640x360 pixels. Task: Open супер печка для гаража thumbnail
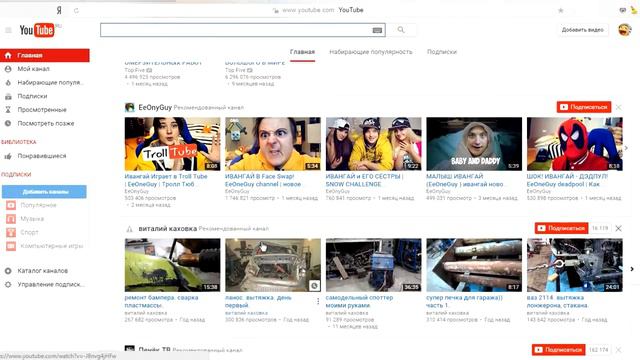coord(474,265)
